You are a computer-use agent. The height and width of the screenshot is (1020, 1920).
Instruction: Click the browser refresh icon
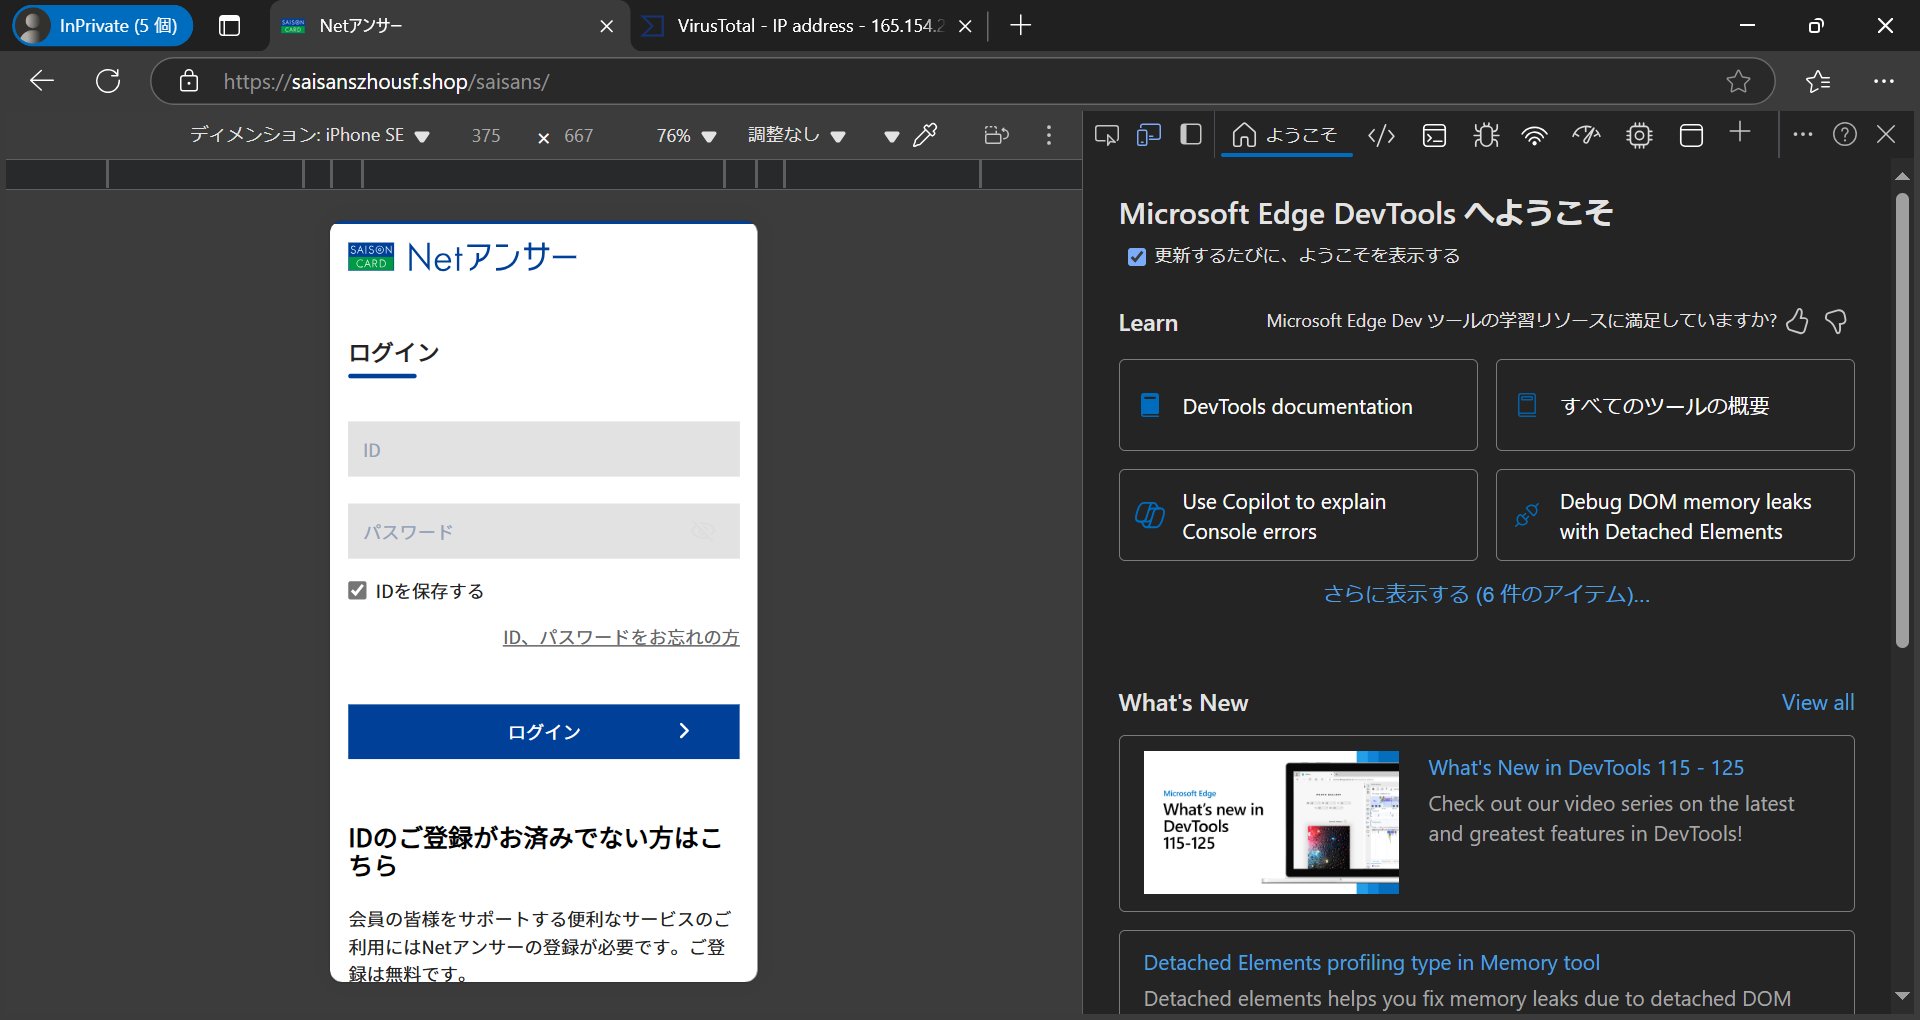pyautogui.click(x=108, y=81)
